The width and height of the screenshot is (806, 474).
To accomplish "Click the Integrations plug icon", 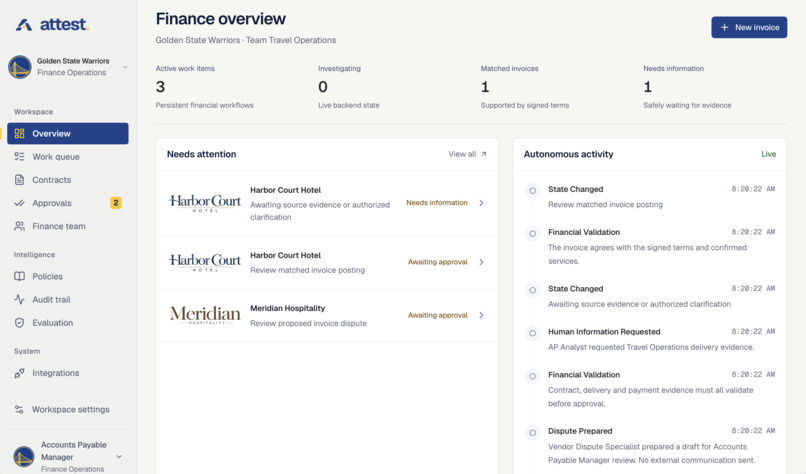I will pos(20,373).
